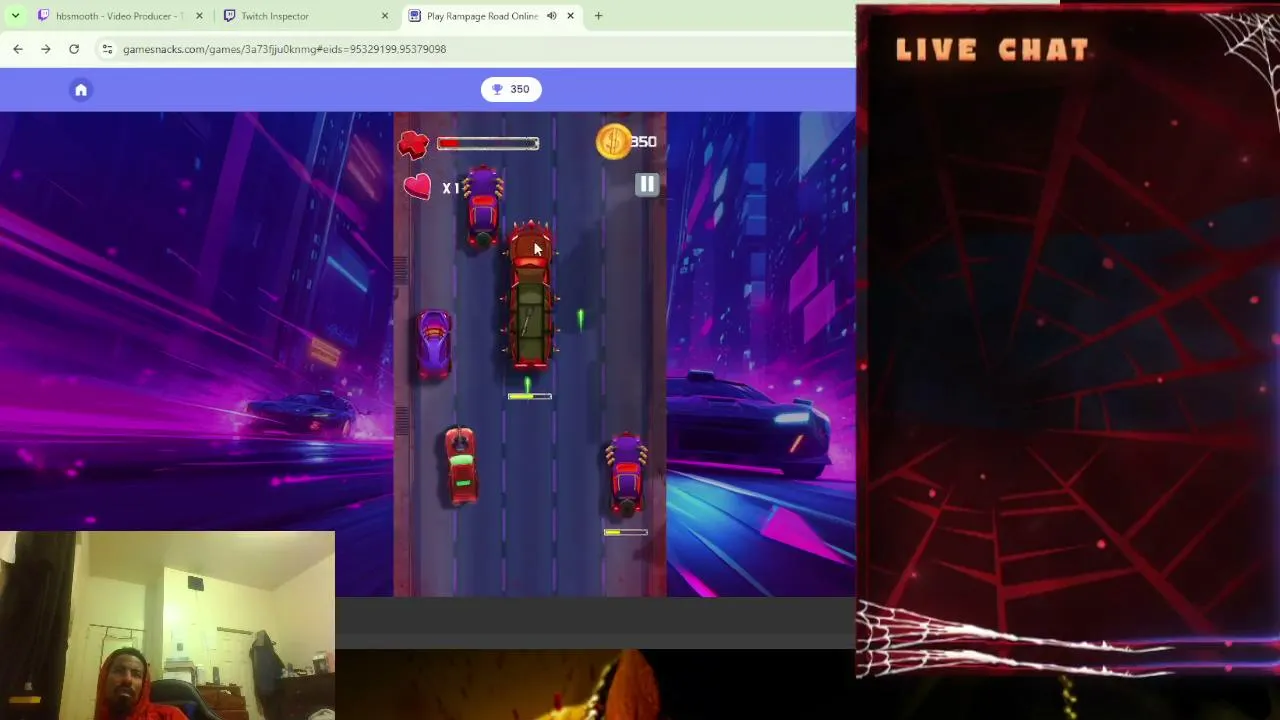
Task: Go forward in browser history
Action: coord(46,49)
